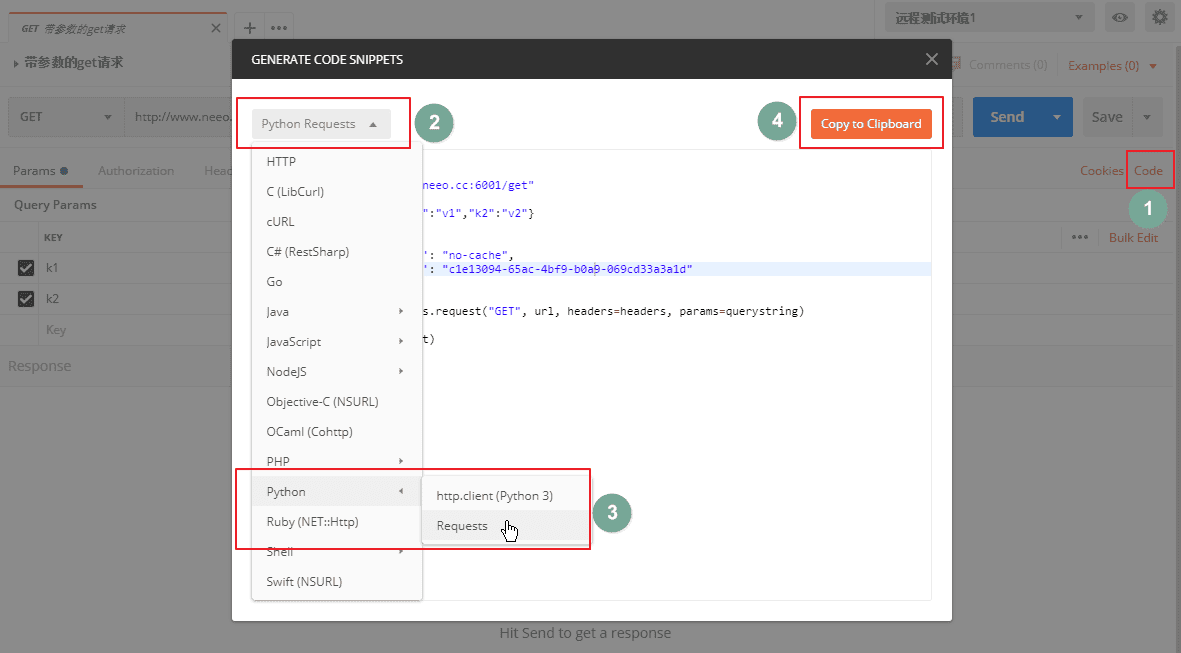This screenshot has height=653, width=1181.
Task: Open the Python Requests language dropdown
Action: point(322,124)
